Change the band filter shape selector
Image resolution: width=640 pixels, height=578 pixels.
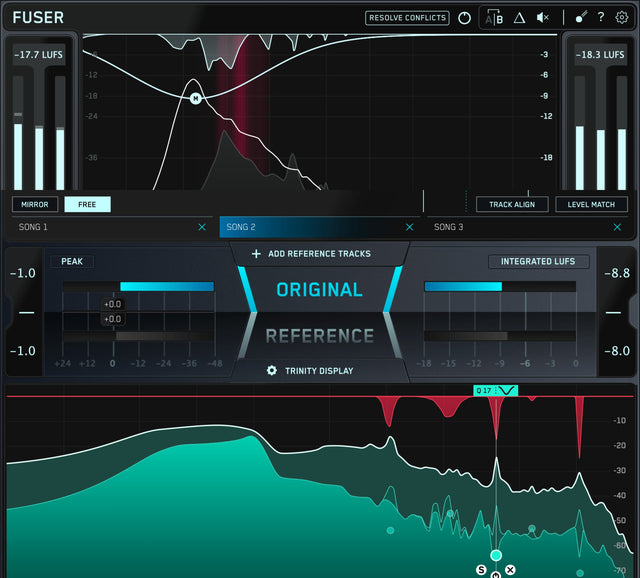point(507,390)
